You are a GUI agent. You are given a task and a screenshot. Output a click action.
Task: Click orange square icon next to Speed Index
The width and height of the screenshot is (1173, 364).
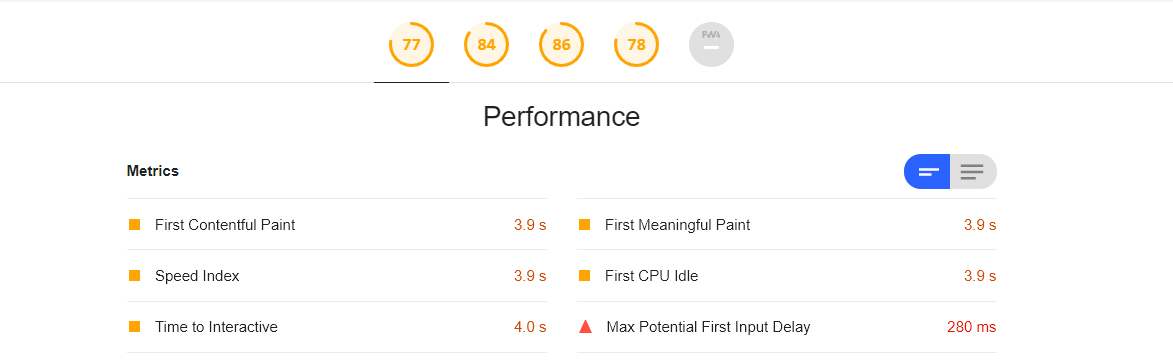[x=135, y=276]
